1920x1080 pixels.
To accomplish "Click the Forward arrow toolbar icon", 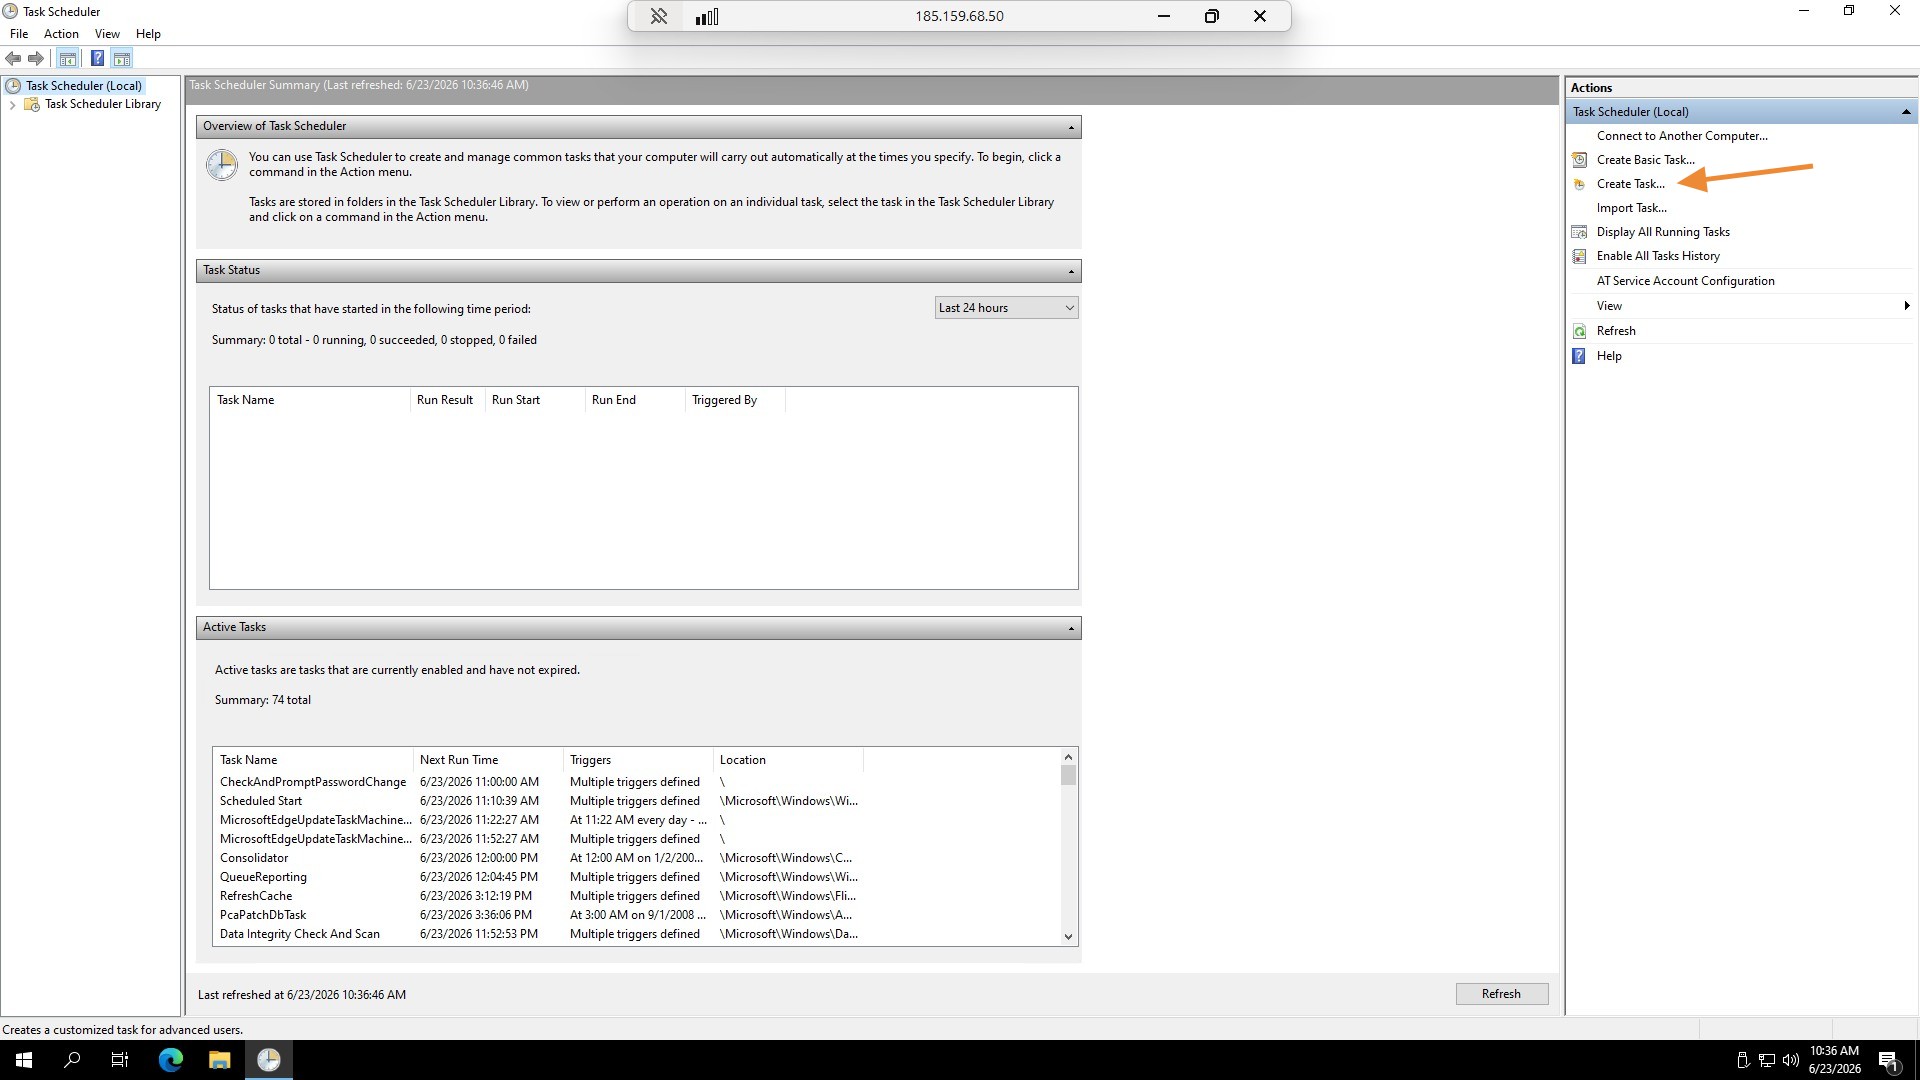I will tap(36, 59).
